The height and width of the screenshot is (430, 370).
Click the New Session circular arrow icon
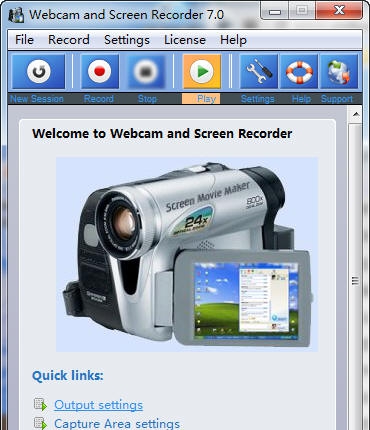pyautogui.click(x=38, y=72)
